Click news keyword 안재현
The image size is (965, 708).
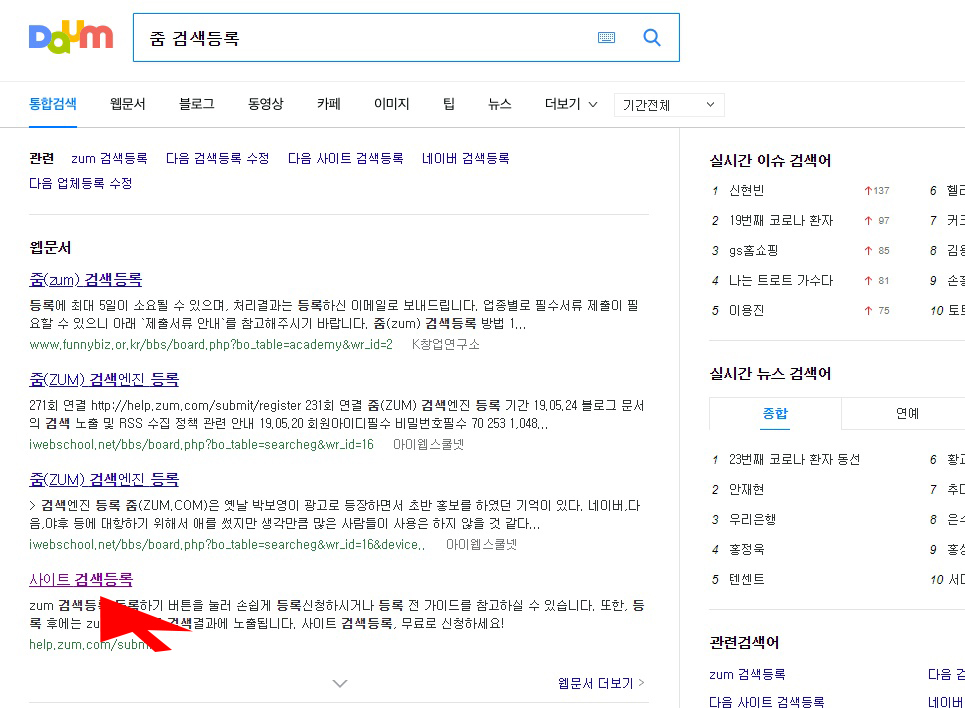747,489
